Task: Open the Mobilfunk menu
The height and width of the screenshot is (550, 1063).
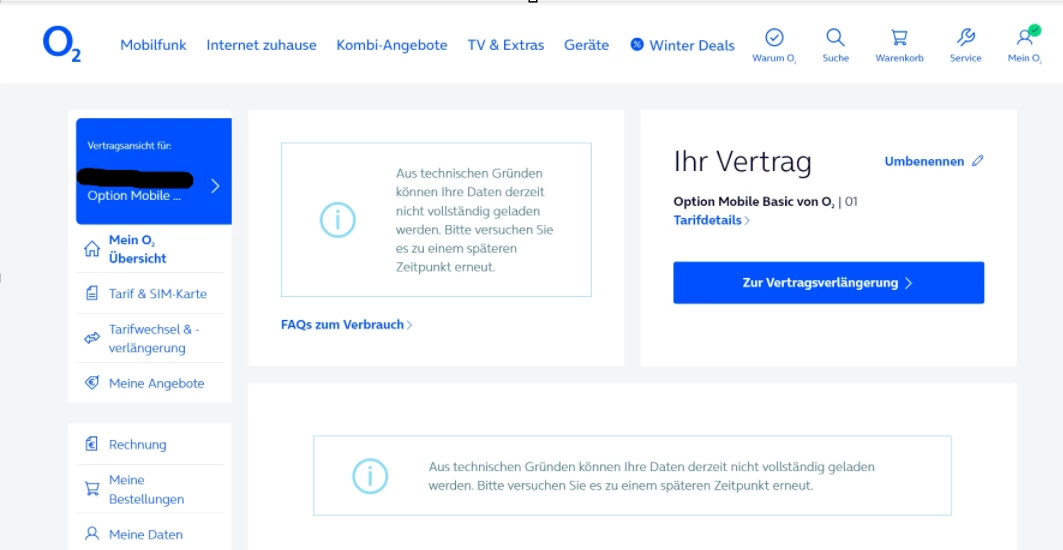Action: [x=153, y=45]
